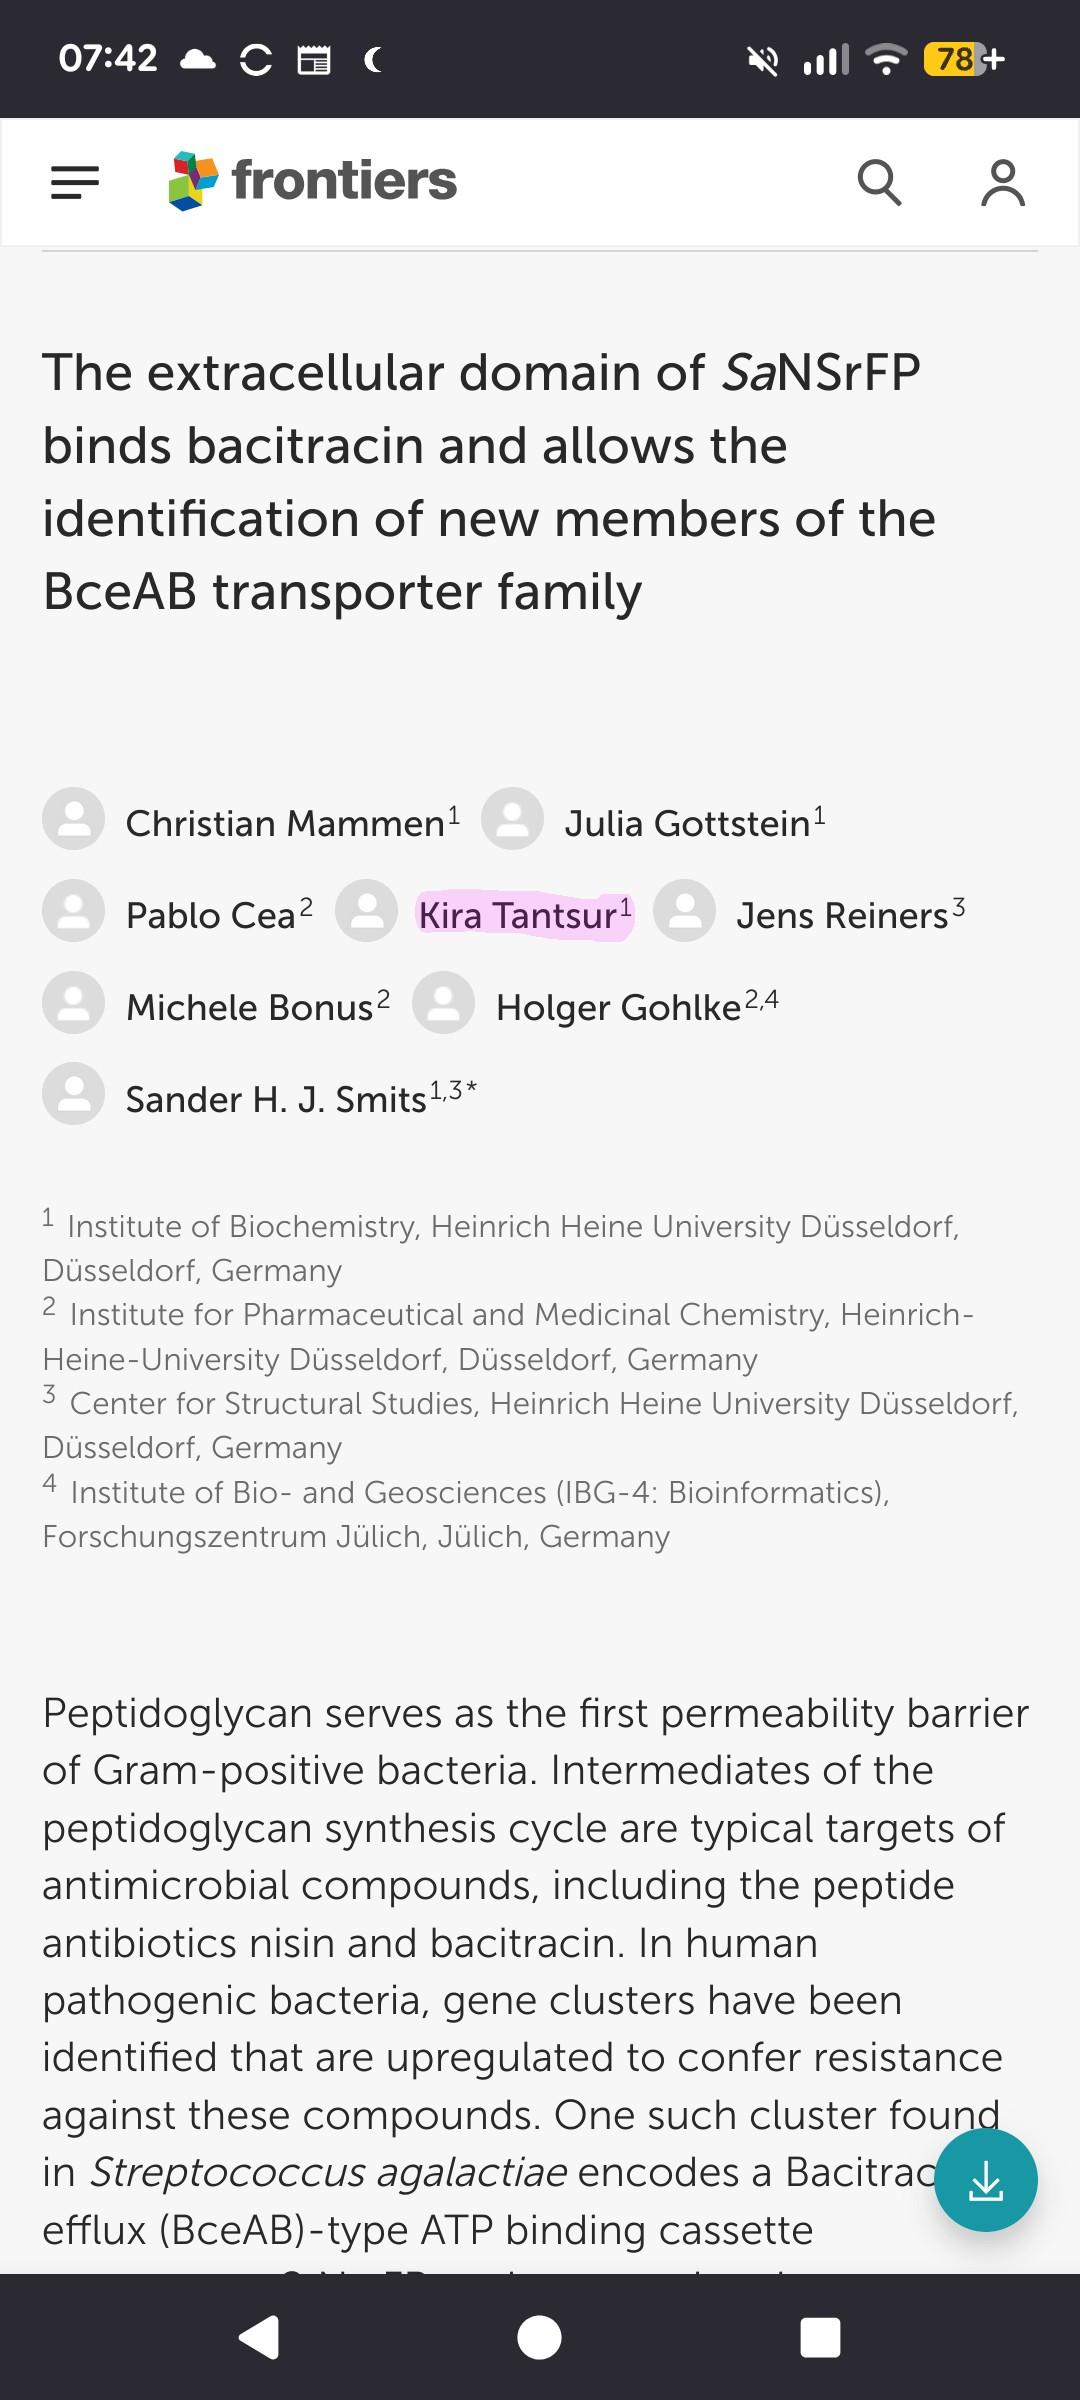View author Michele Bonus

(x=249, y=1008)
